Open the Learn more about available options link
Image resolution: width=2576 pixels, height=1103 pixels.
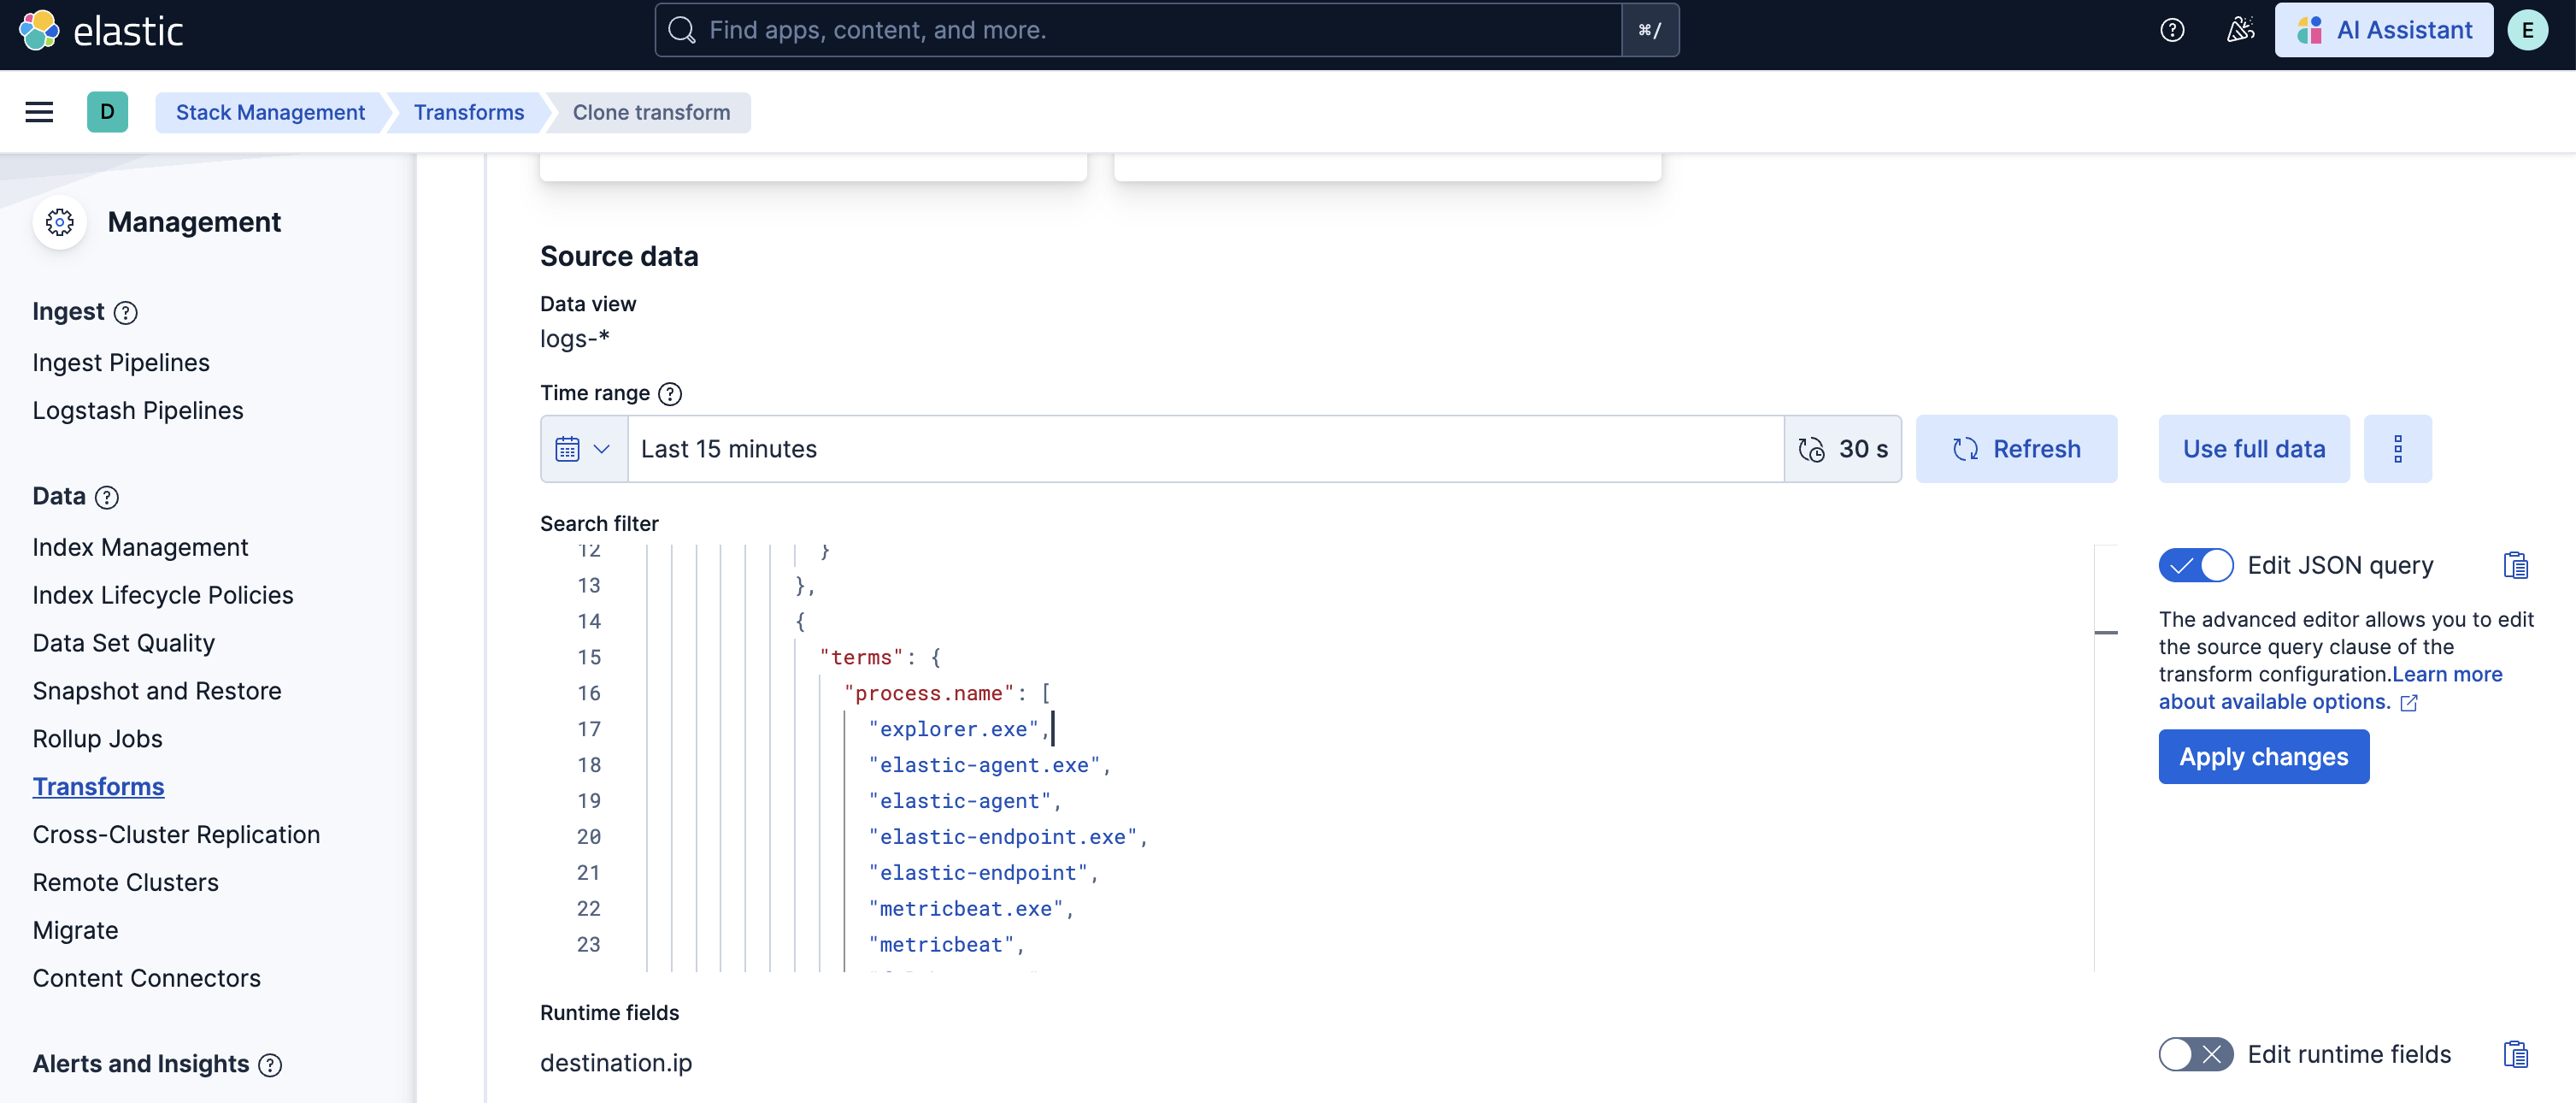(x=2330, y=688)
